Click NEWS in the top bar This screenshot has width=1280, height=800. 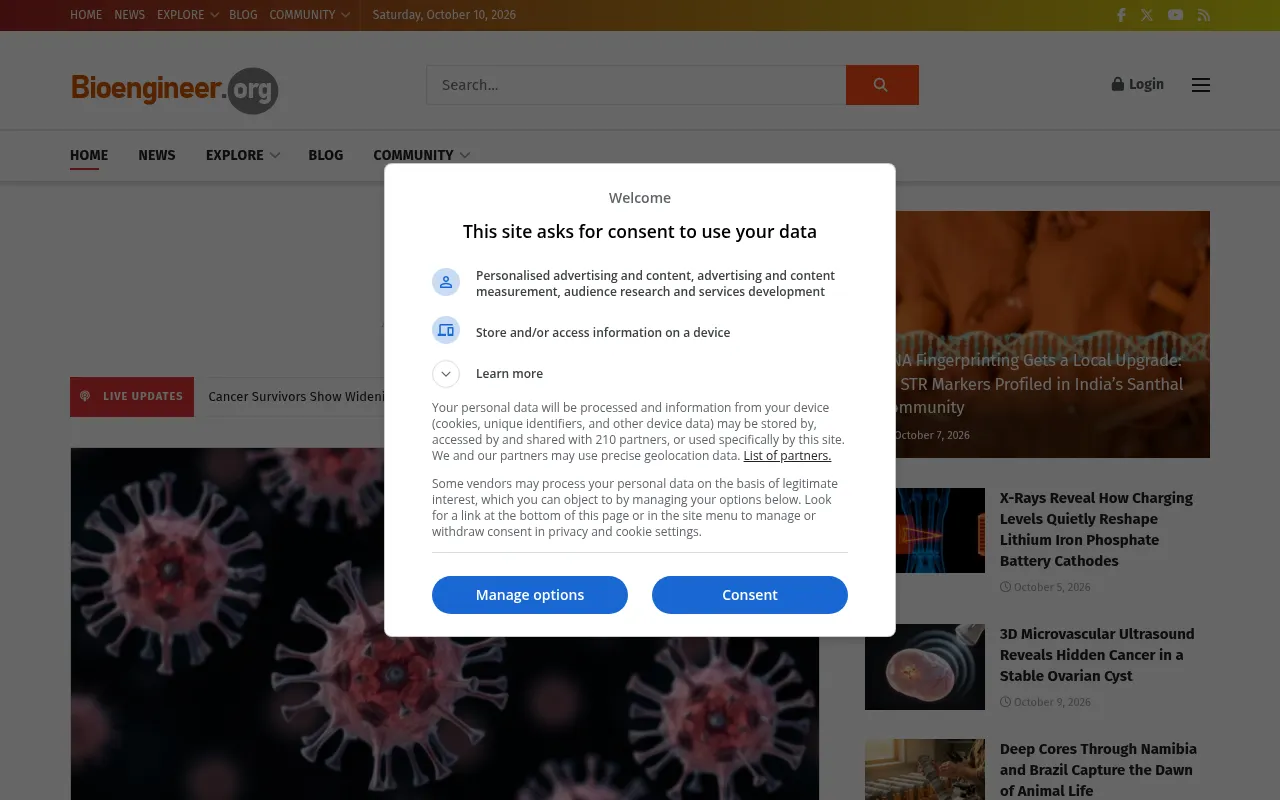[130, 15]
